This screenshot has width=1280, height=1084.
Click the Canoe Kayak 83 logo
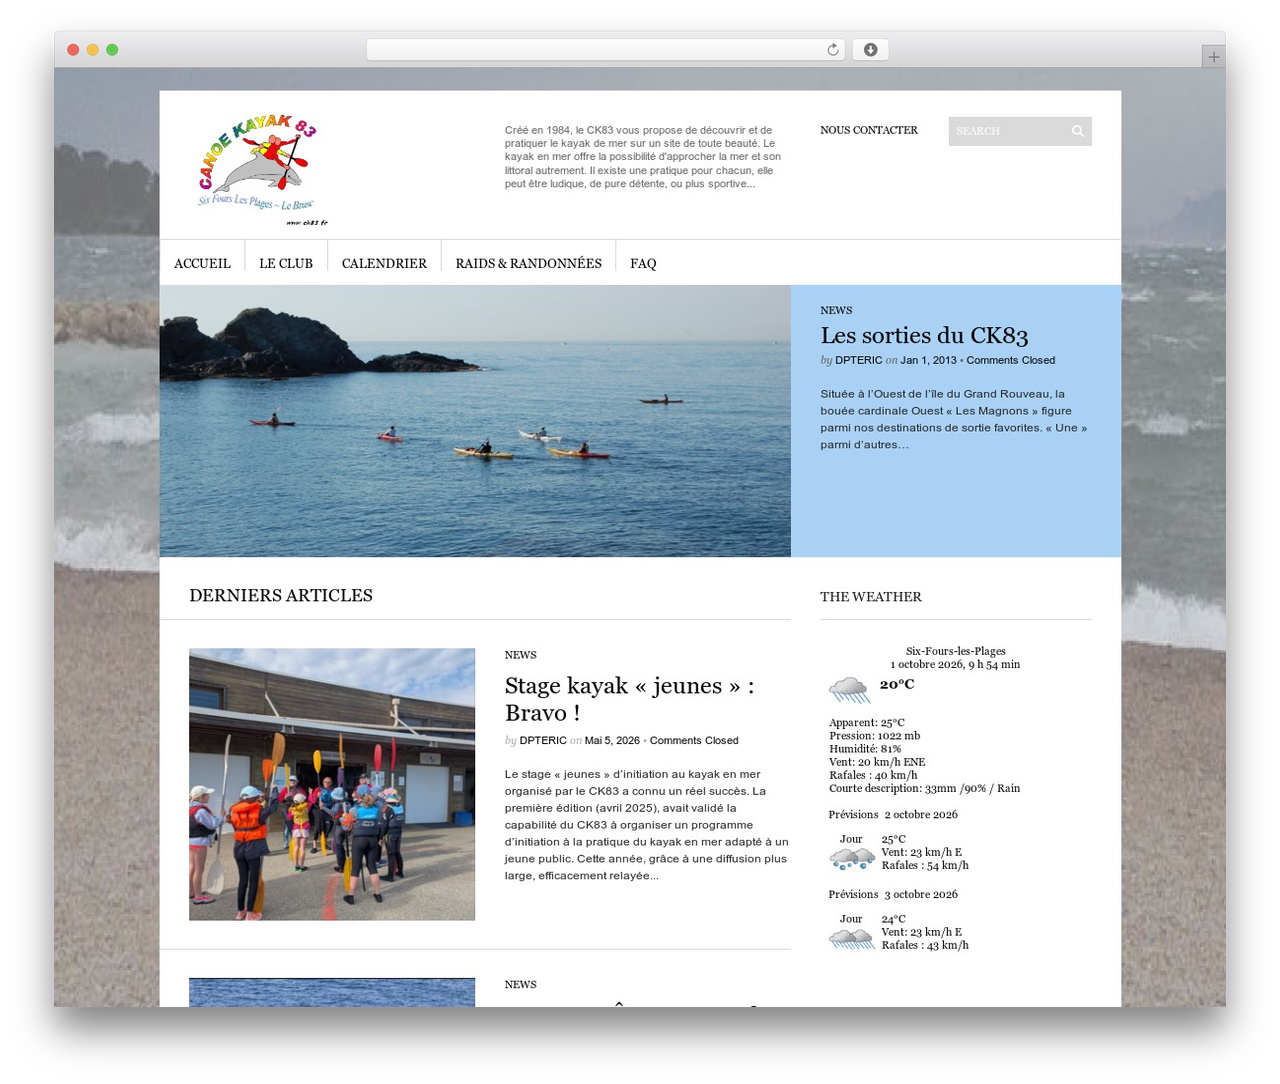point(258,169)
